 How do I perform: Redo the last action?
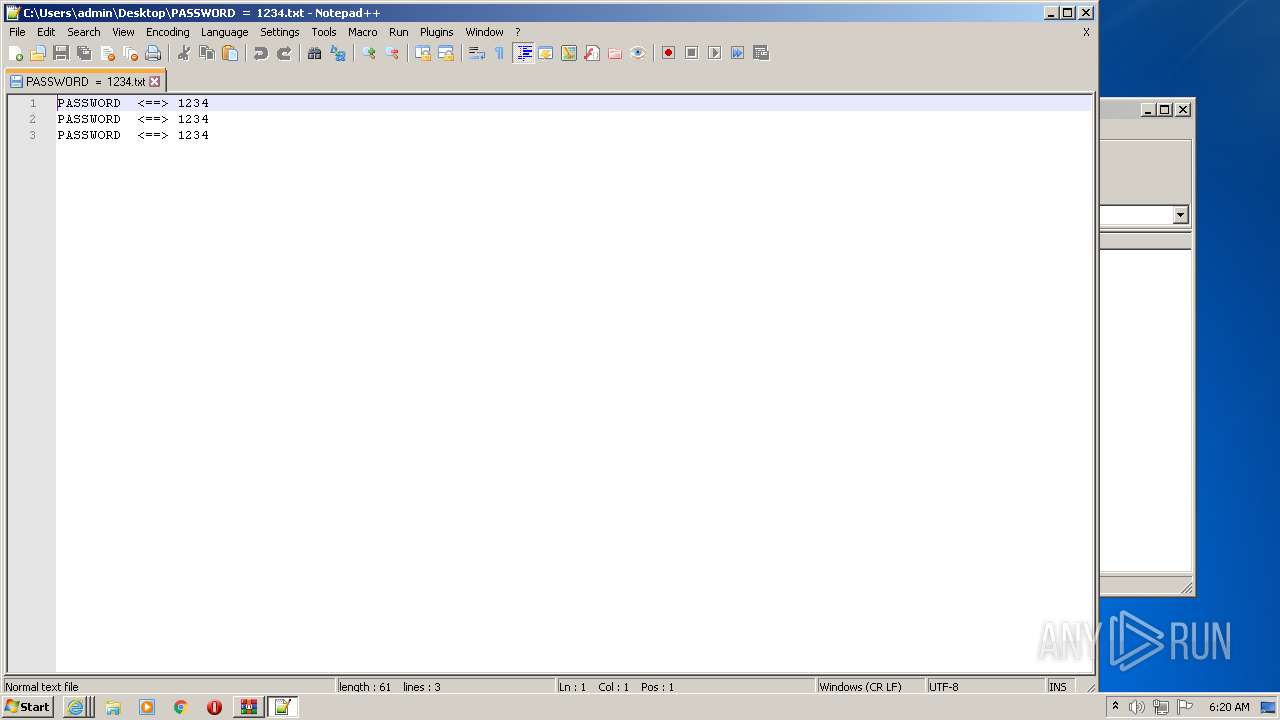(x=284, y=53)
